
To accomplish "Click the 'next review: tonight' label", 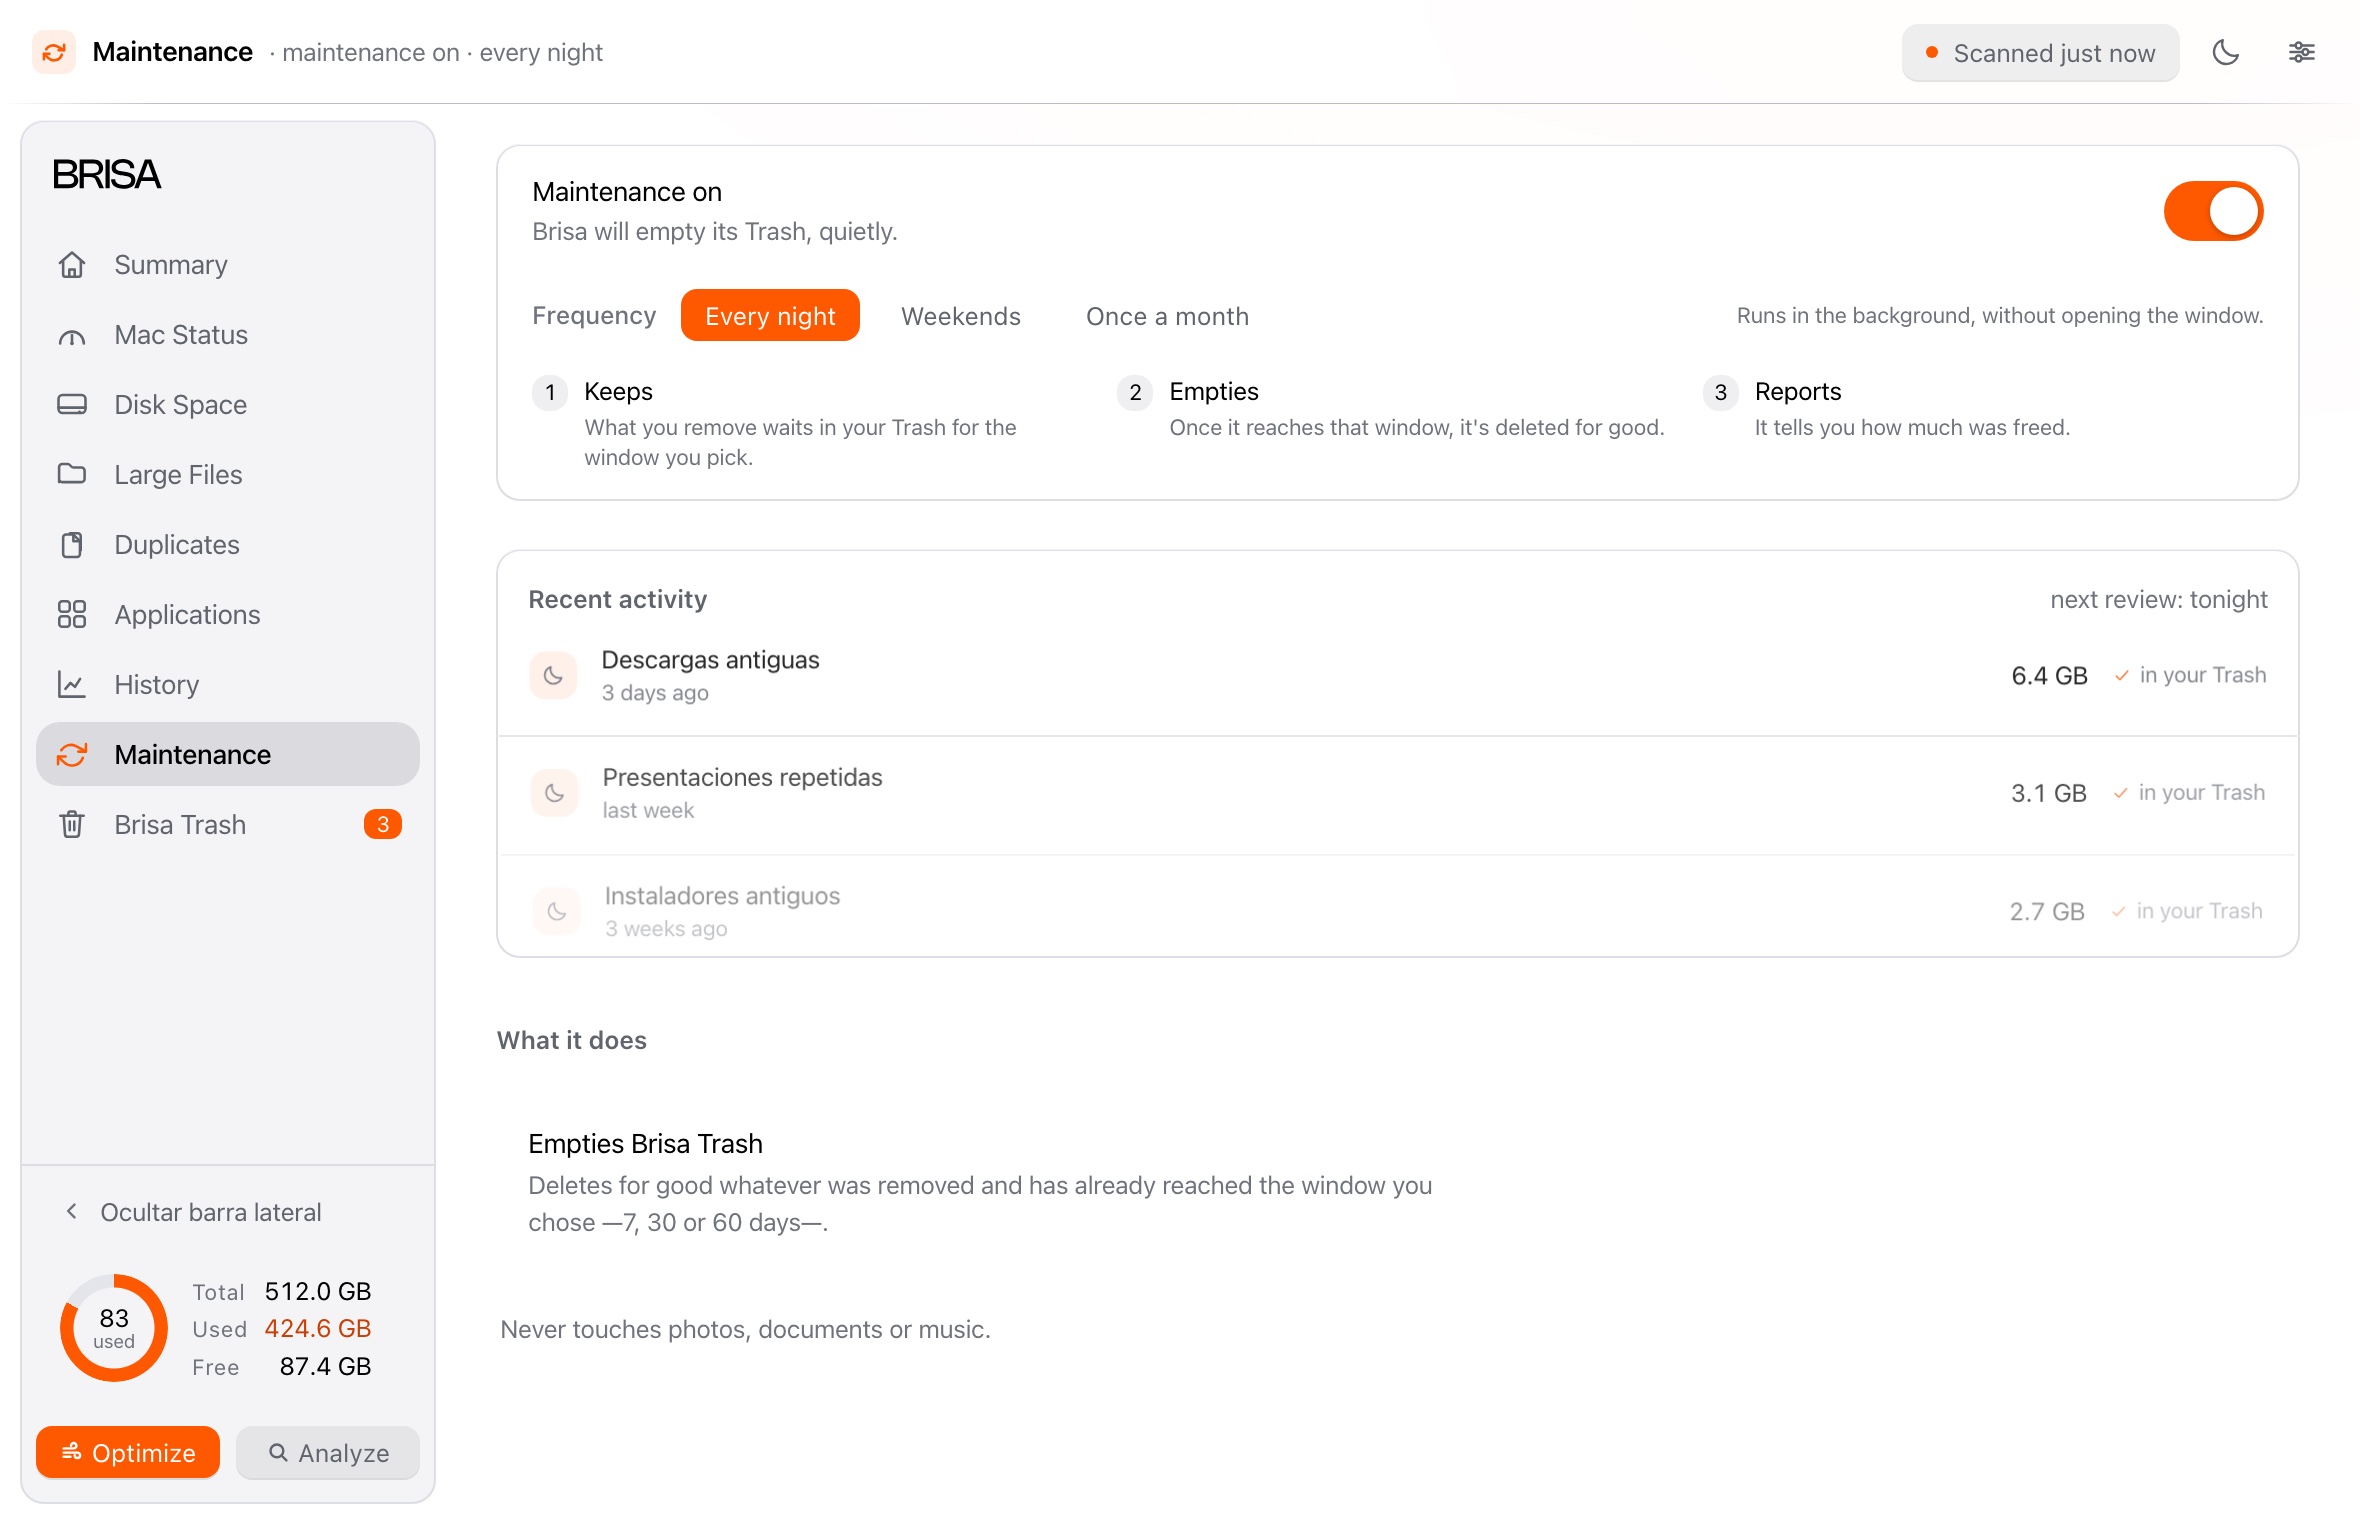I will click(2158, 599).
